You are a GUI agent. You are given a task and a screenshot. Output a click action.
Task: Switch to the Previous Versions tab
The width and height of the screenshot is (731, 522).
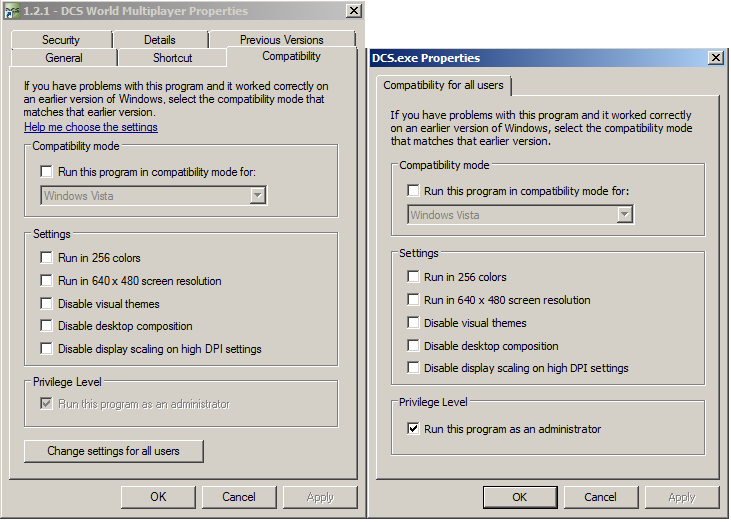282,40
